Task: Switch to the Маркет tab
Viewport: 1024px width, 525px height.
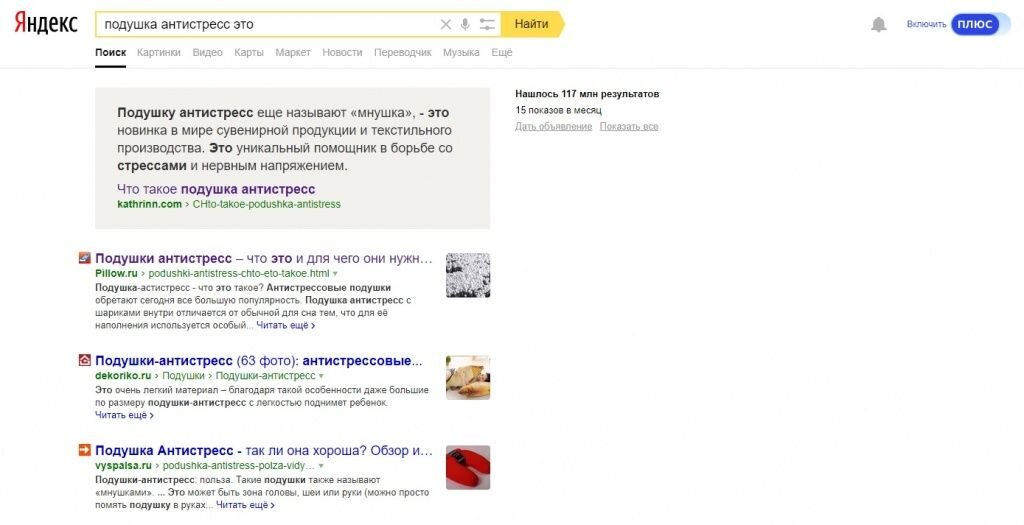Action: tap(293, 52)
